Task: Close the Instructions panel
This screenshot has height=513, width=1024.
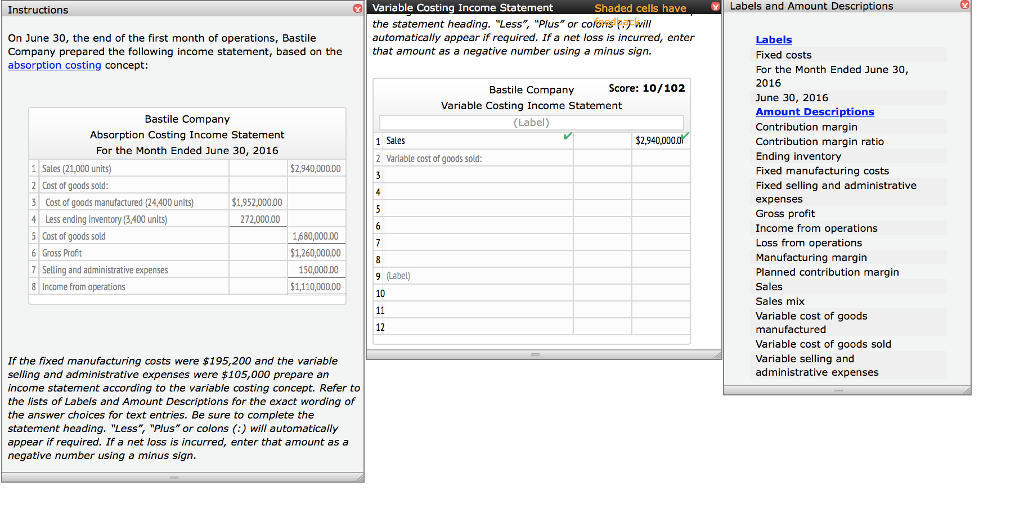Action: pos(357,9)
